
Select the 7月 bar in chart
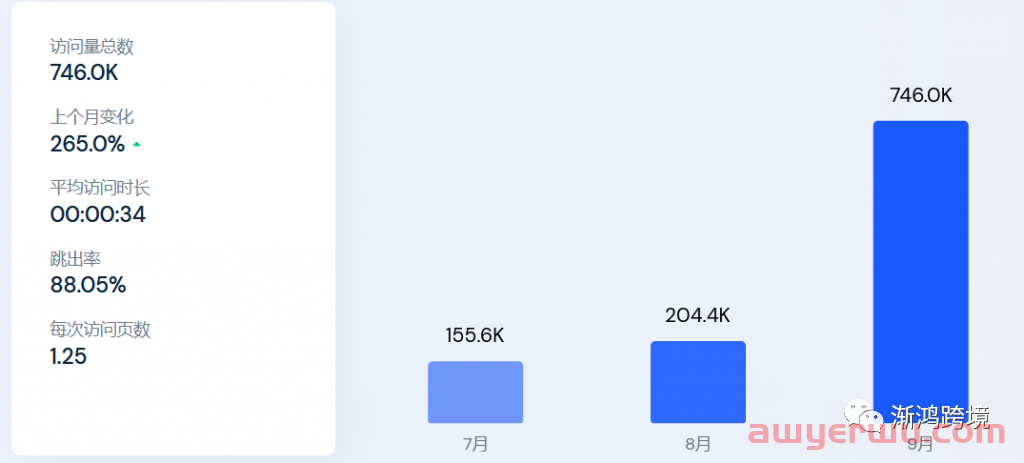click(475, 392)
